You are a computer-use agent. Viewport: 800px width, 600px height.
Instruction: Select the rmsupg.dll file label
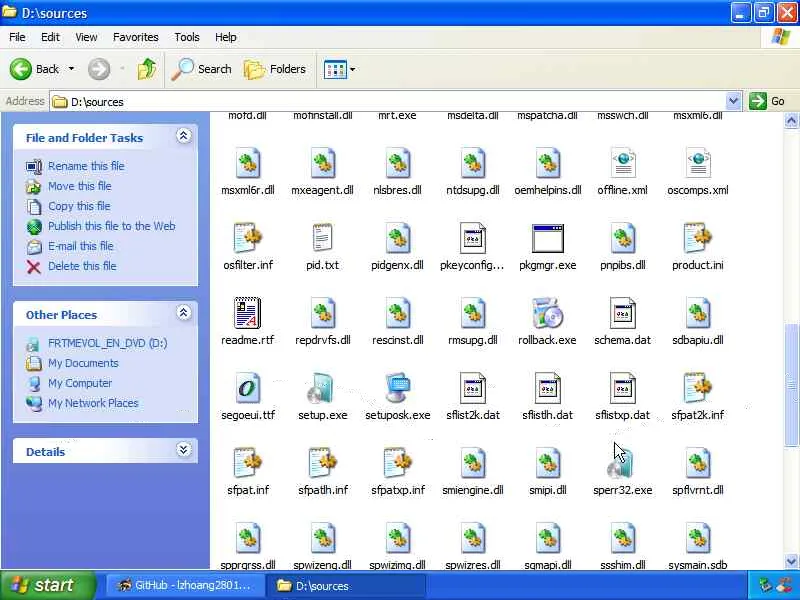472,340
